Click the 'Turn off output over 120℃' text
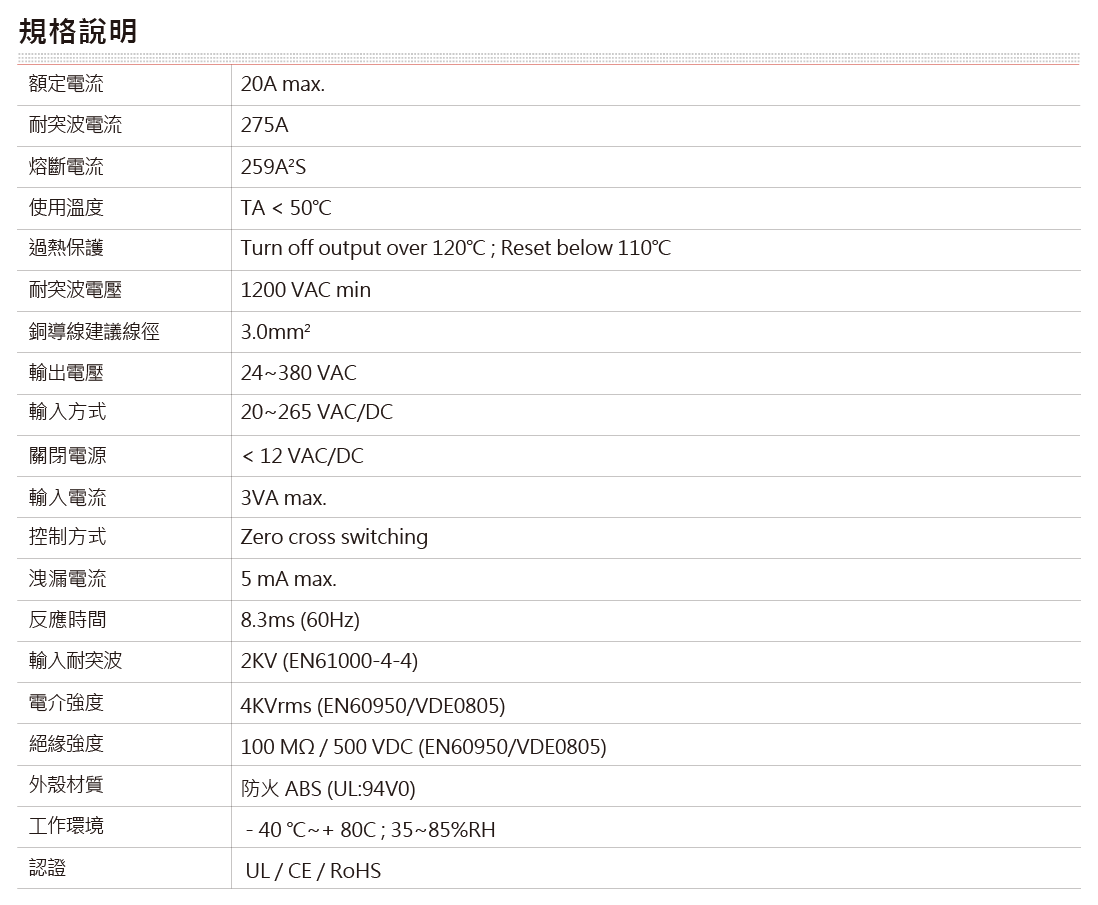 click(x=361, y=248)
